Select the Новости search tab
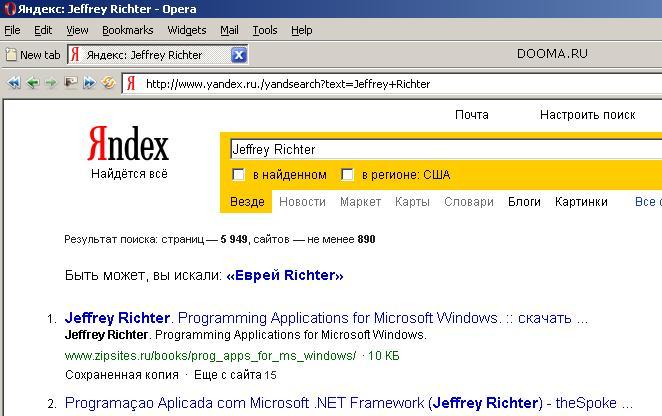The width and height of the screenshot is (662, 416). pos(302,202)
